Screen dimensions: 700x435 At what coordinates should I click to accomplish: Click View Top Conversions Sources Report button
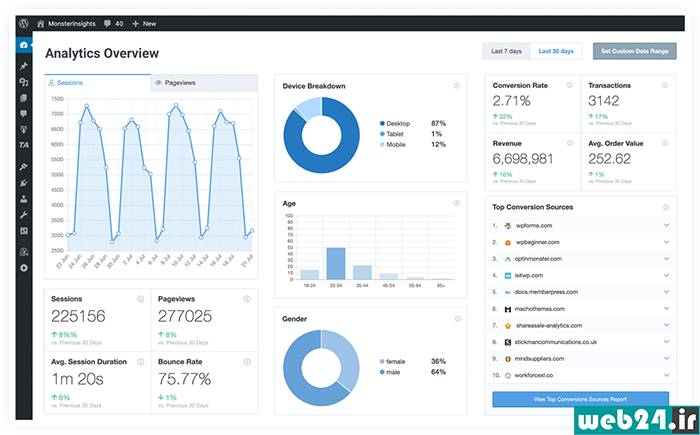[x=580, y=399]
